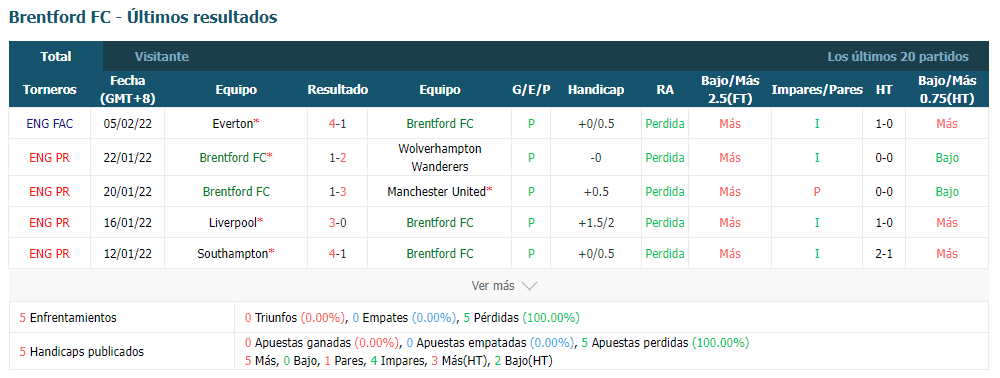Open the Everton team link
This screenshot has height=378, width=1000.
(x=233, y=124)
